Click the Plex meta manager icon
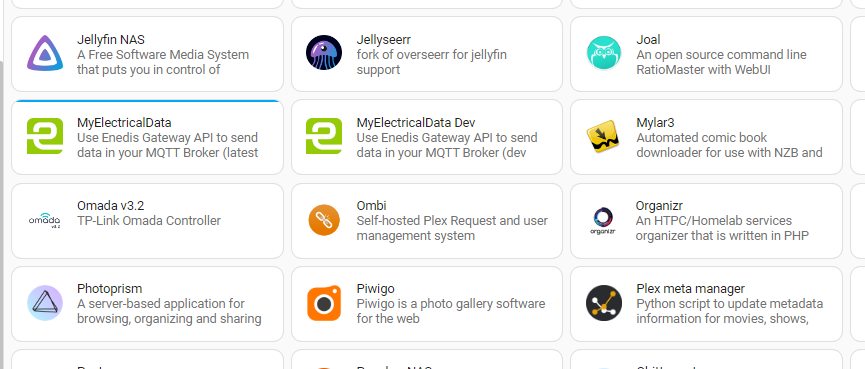This screenshot has width=865, height=369. point(604,303)
